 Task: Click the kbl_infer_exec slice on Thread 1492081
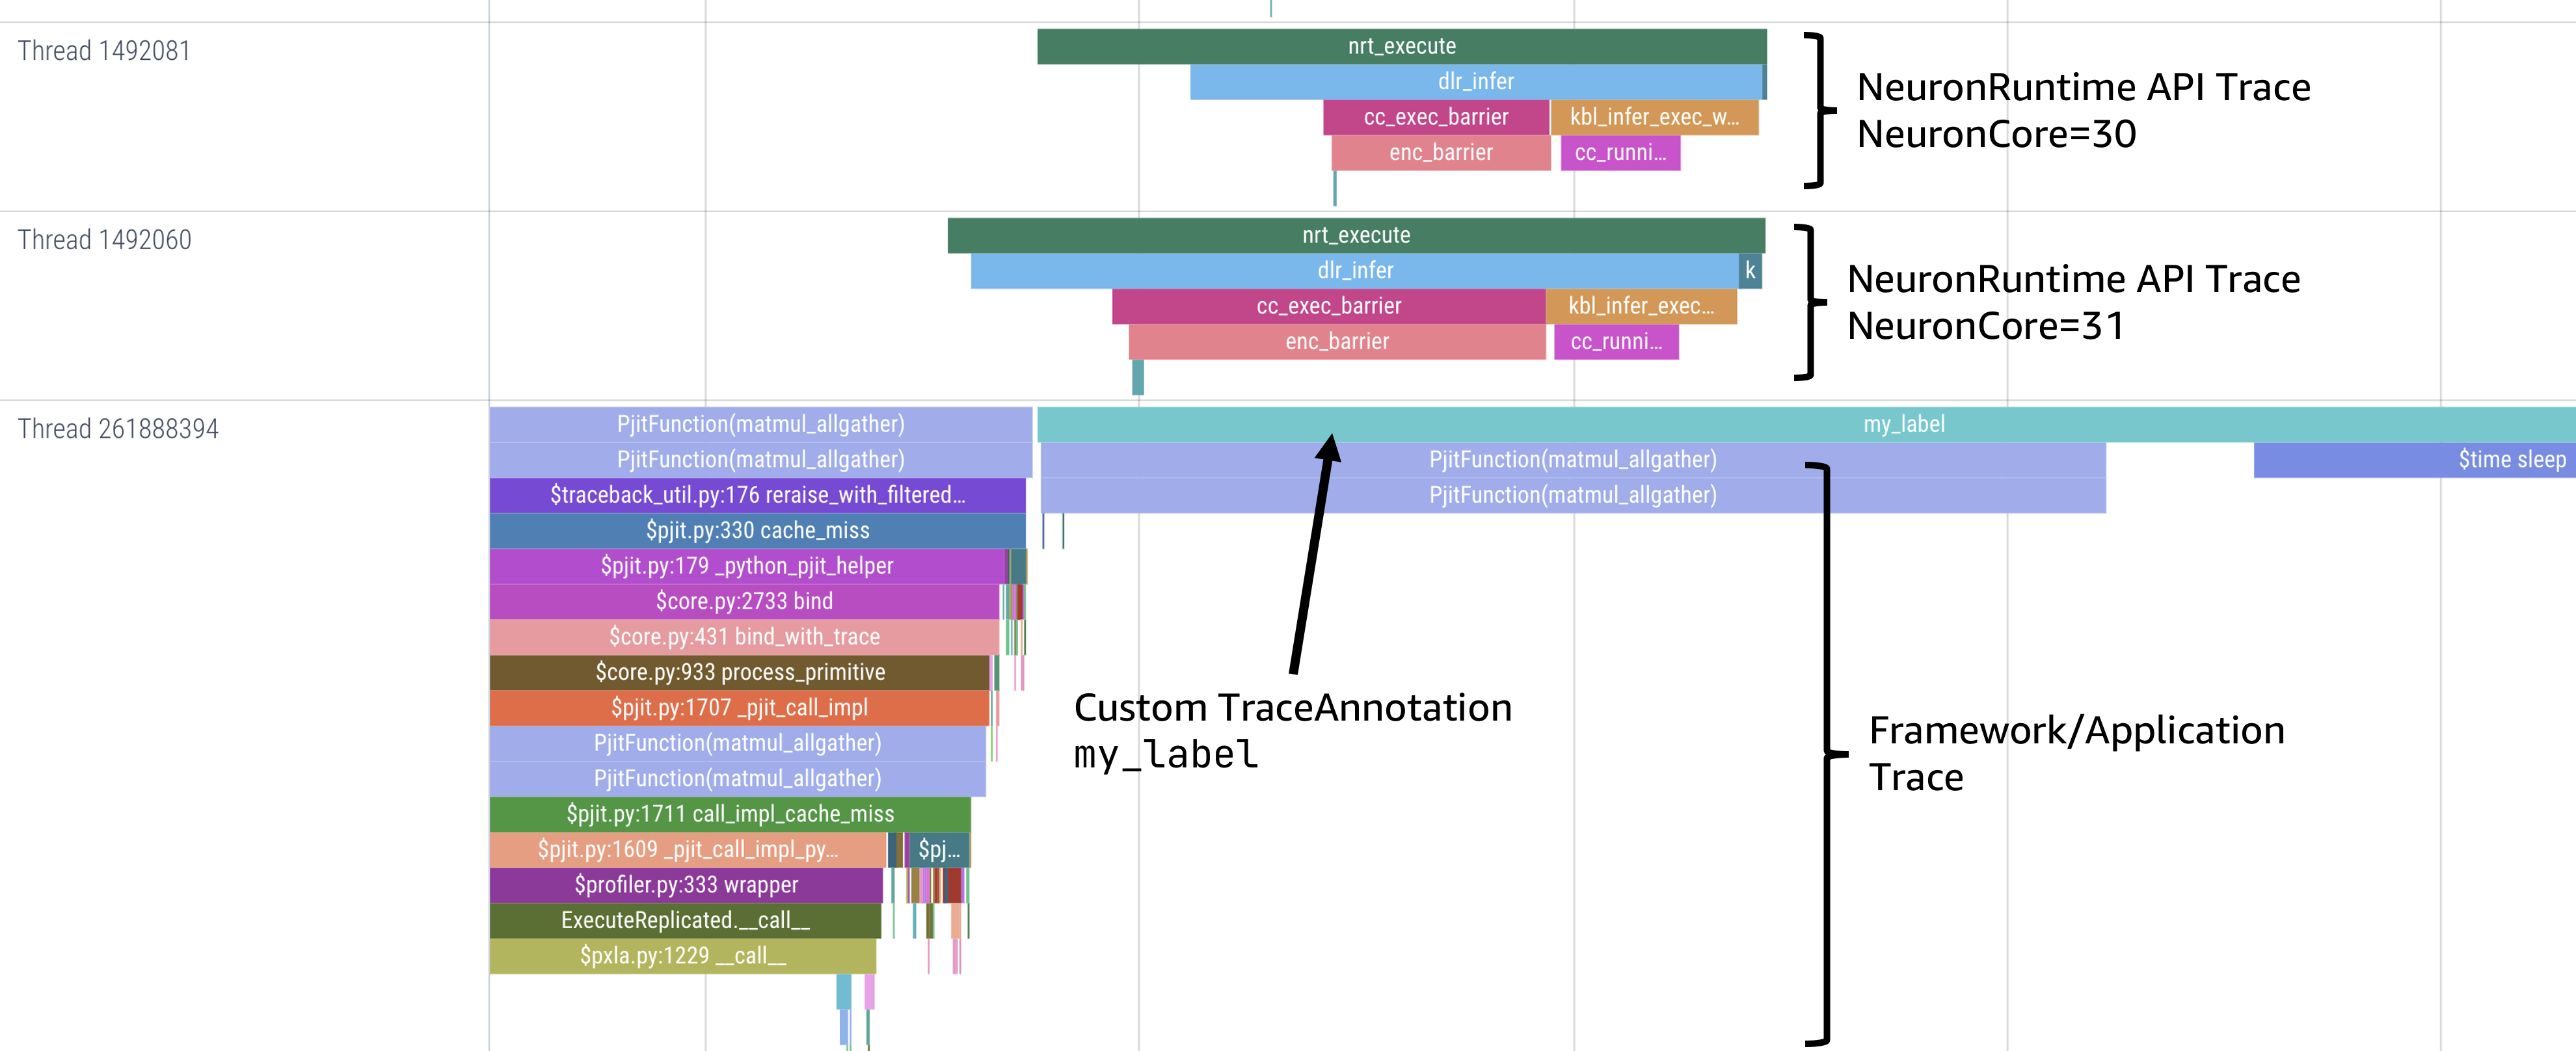tap(1650, 117)
